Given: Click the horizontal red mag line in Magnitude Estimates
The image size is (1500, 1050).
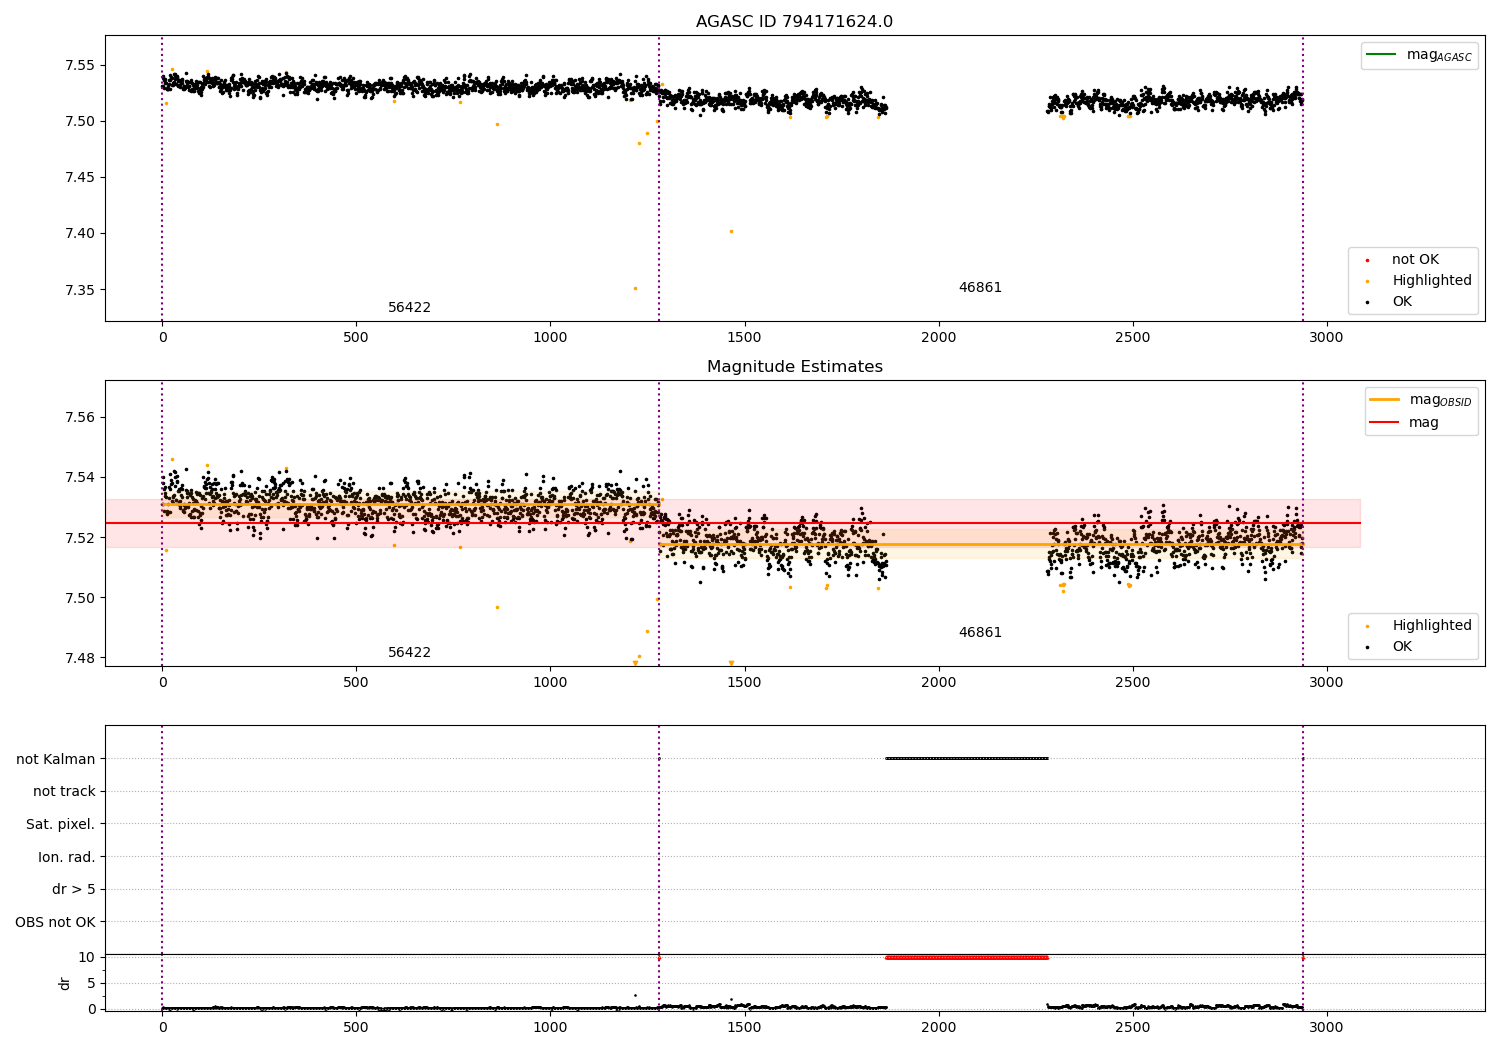Looking at the screenshot, I should pyautogui.click(x=733, y=523).
